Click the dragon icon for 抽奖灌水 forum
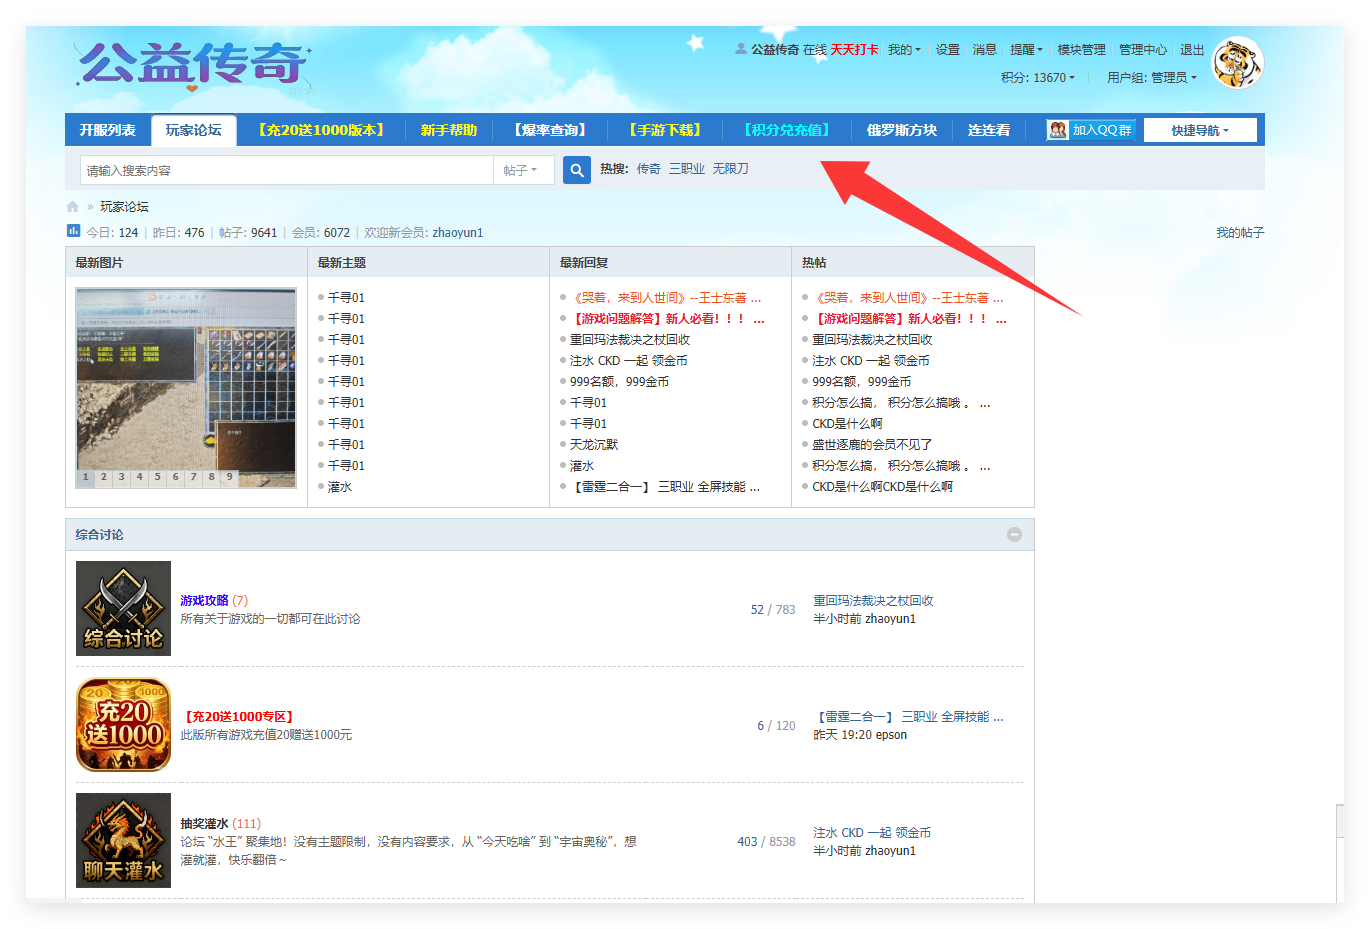This screenshot has height=929, width=1370. point(123,840)
